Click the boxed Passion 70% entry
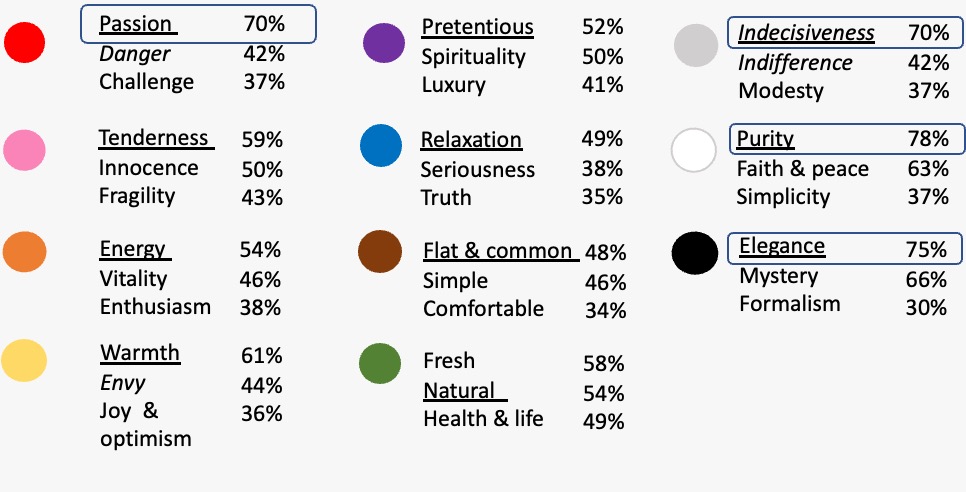This screenshot has height=492, width=966. click(198, 24)
